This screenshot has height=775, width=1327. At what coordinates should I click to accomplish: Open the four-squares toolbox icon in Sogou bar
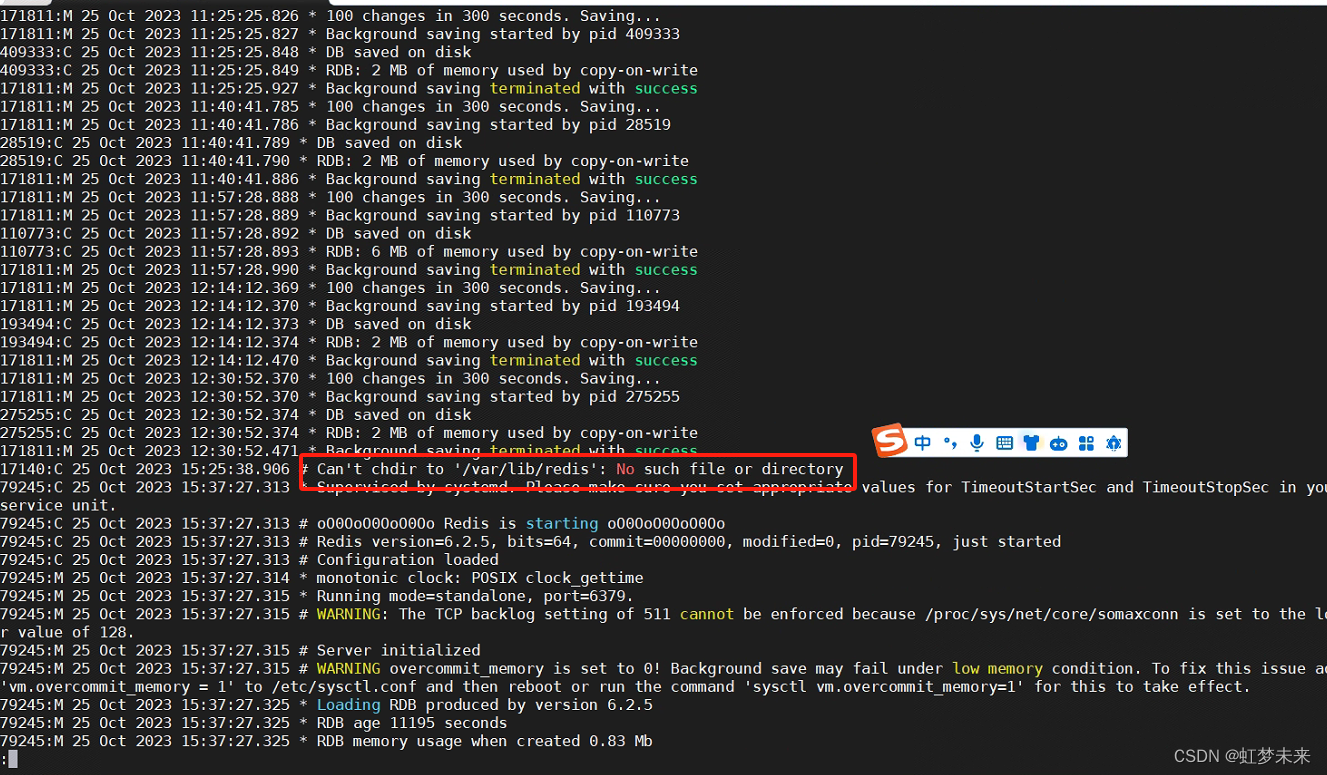(1086, 443)
